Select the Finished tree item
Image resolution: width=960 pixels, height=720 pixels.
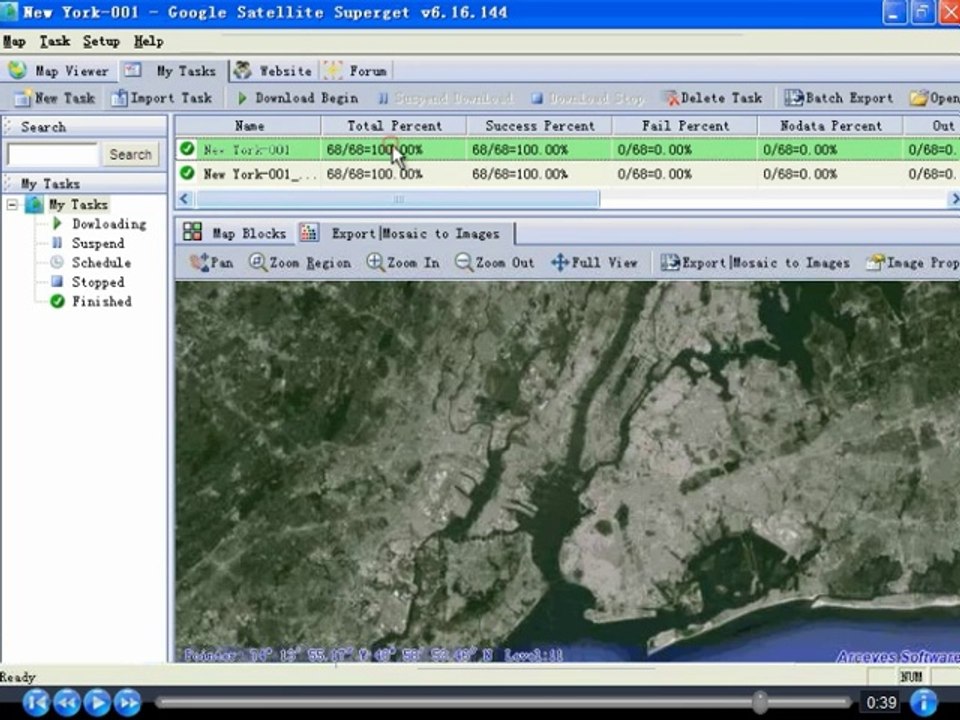[x=102, y=301]
